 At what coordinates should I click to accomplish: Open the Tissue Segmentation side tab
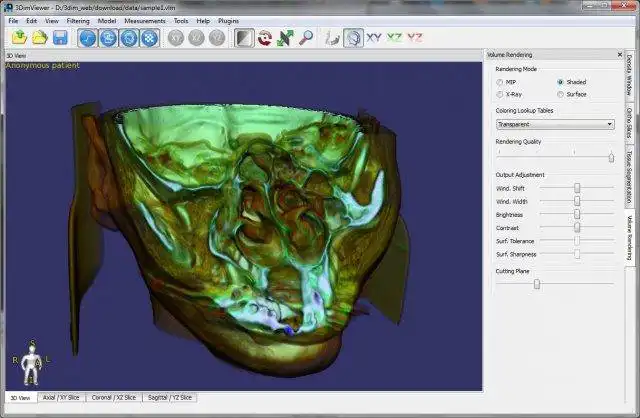coord(629,177)
